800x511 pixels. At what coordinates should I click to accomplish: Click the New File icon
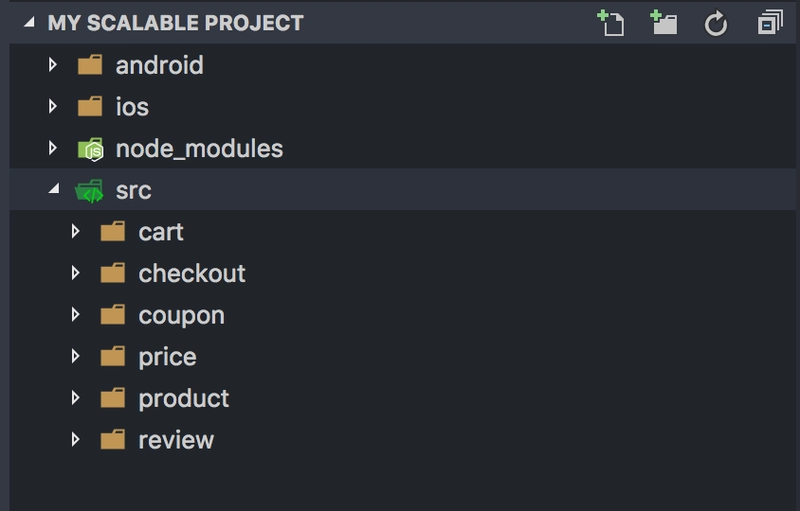(611, 23)
